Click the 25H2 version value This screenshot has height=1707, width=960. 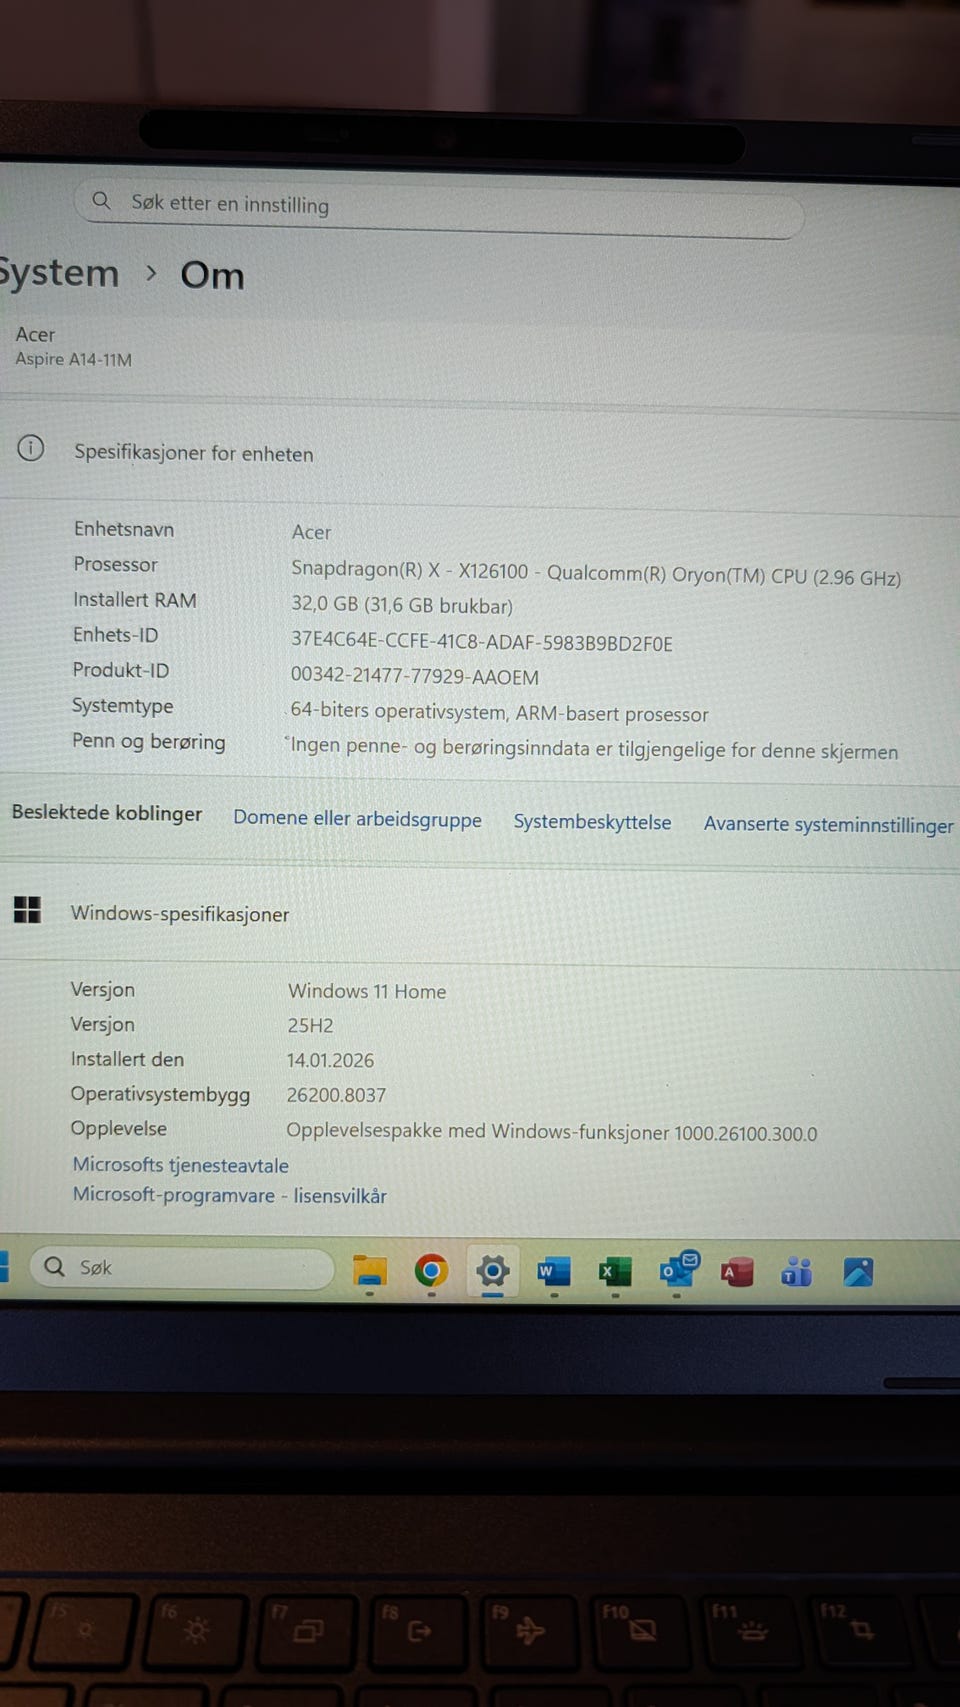(310, 1026)
